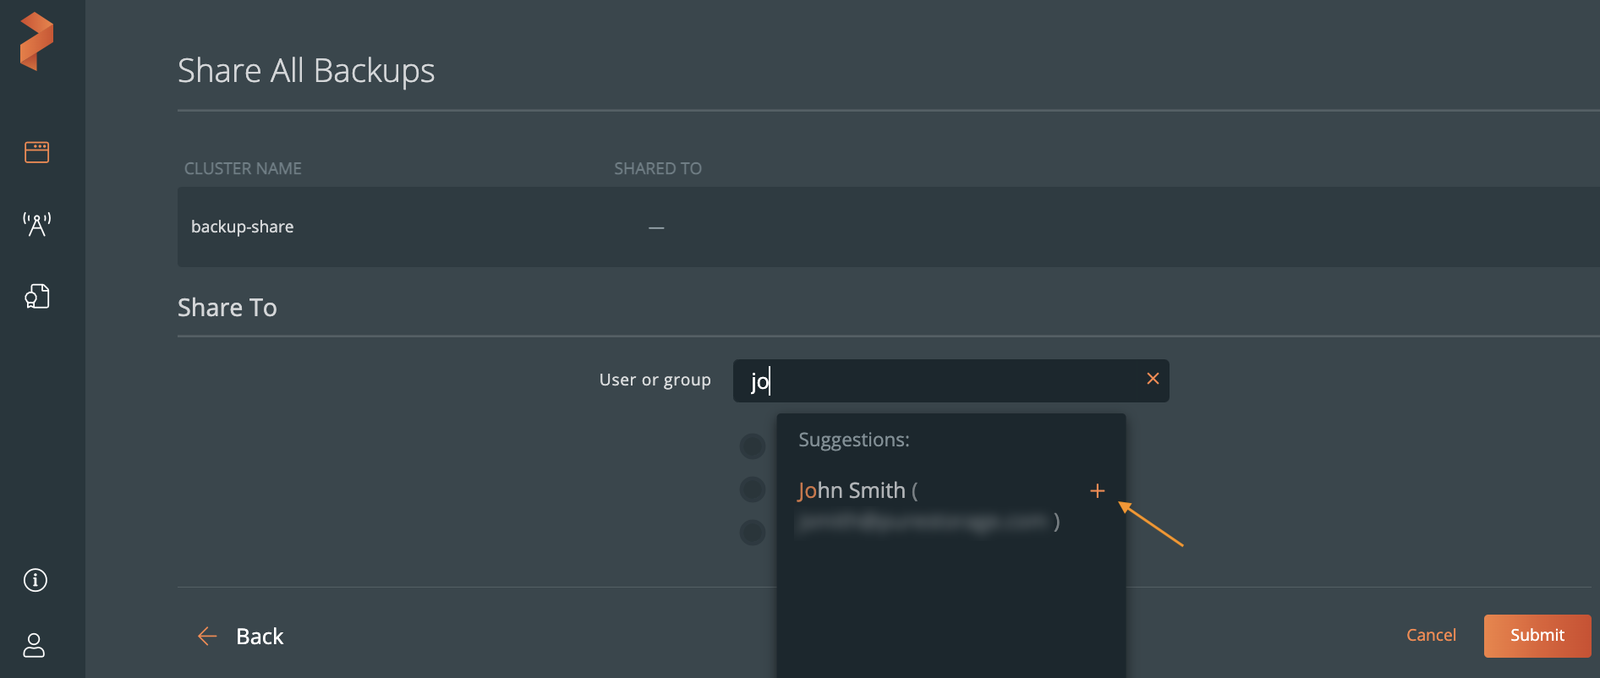The width and height of the screenshot is (1600, 678).
Task: Pick the third radio button option
Action: pyautogui.click(x=752, y=532)
